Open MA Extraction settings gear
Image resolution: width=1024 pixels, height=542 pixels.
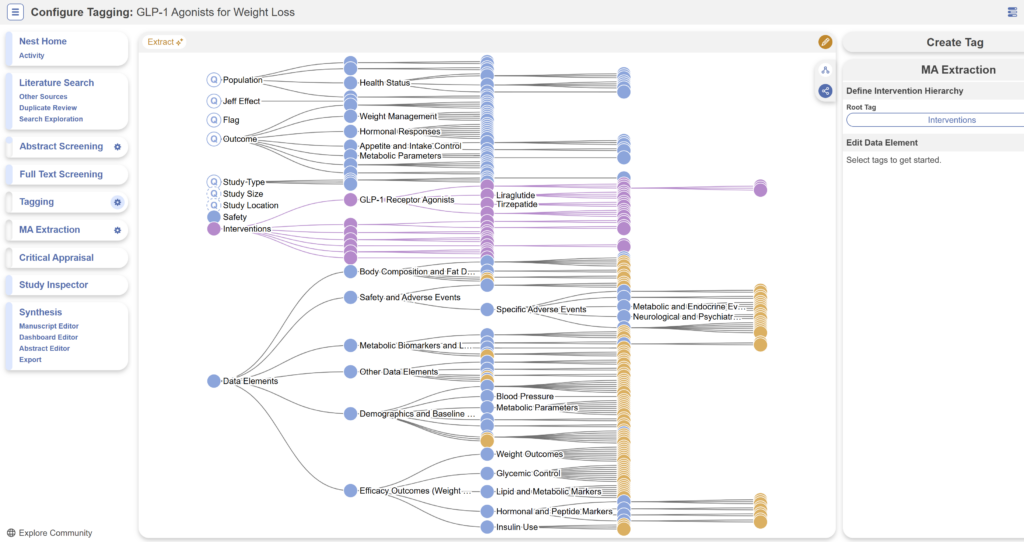coord(118,231)
